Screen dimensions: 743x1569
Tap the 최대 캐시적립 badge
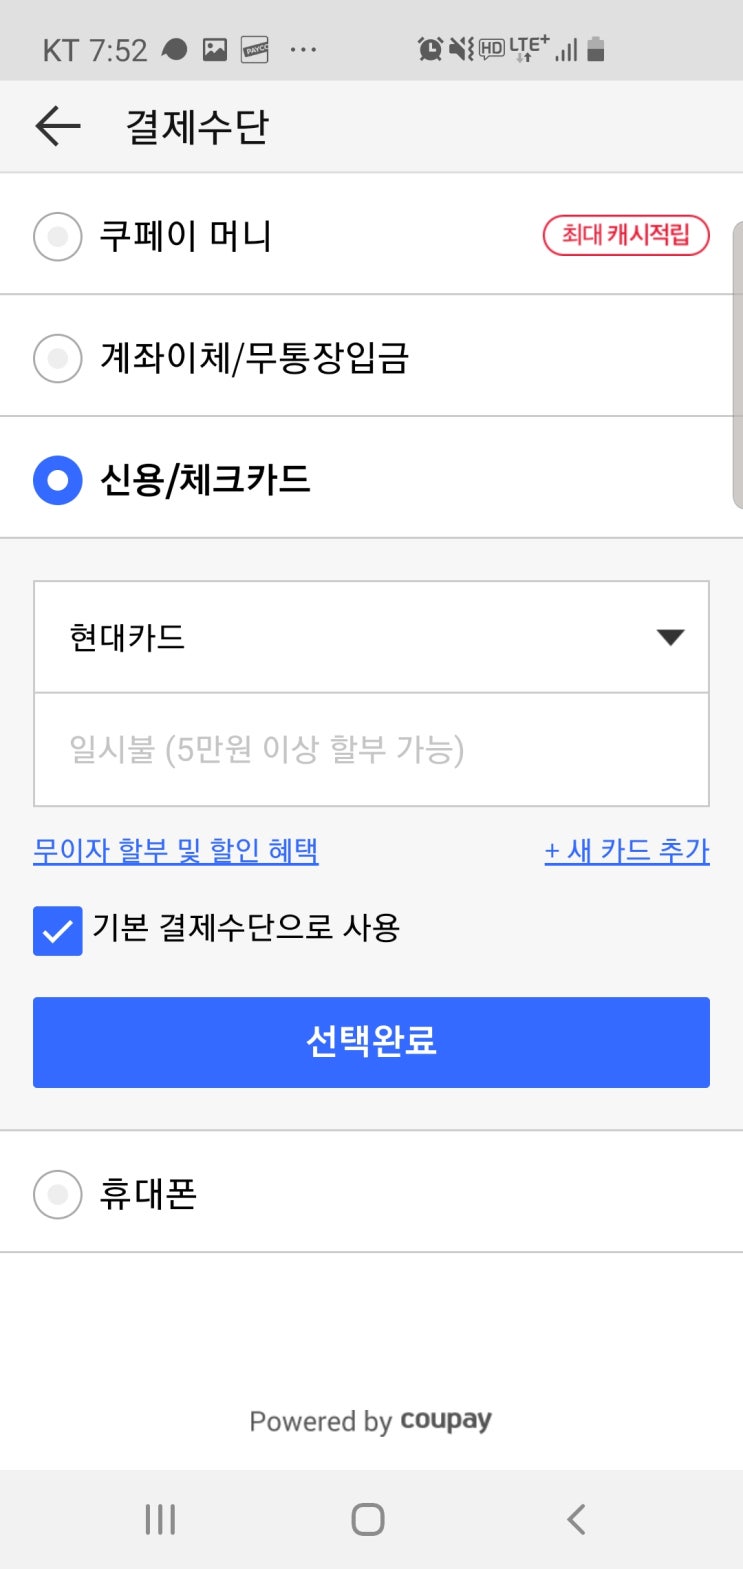pyautogui.click(x=626, y=236)
